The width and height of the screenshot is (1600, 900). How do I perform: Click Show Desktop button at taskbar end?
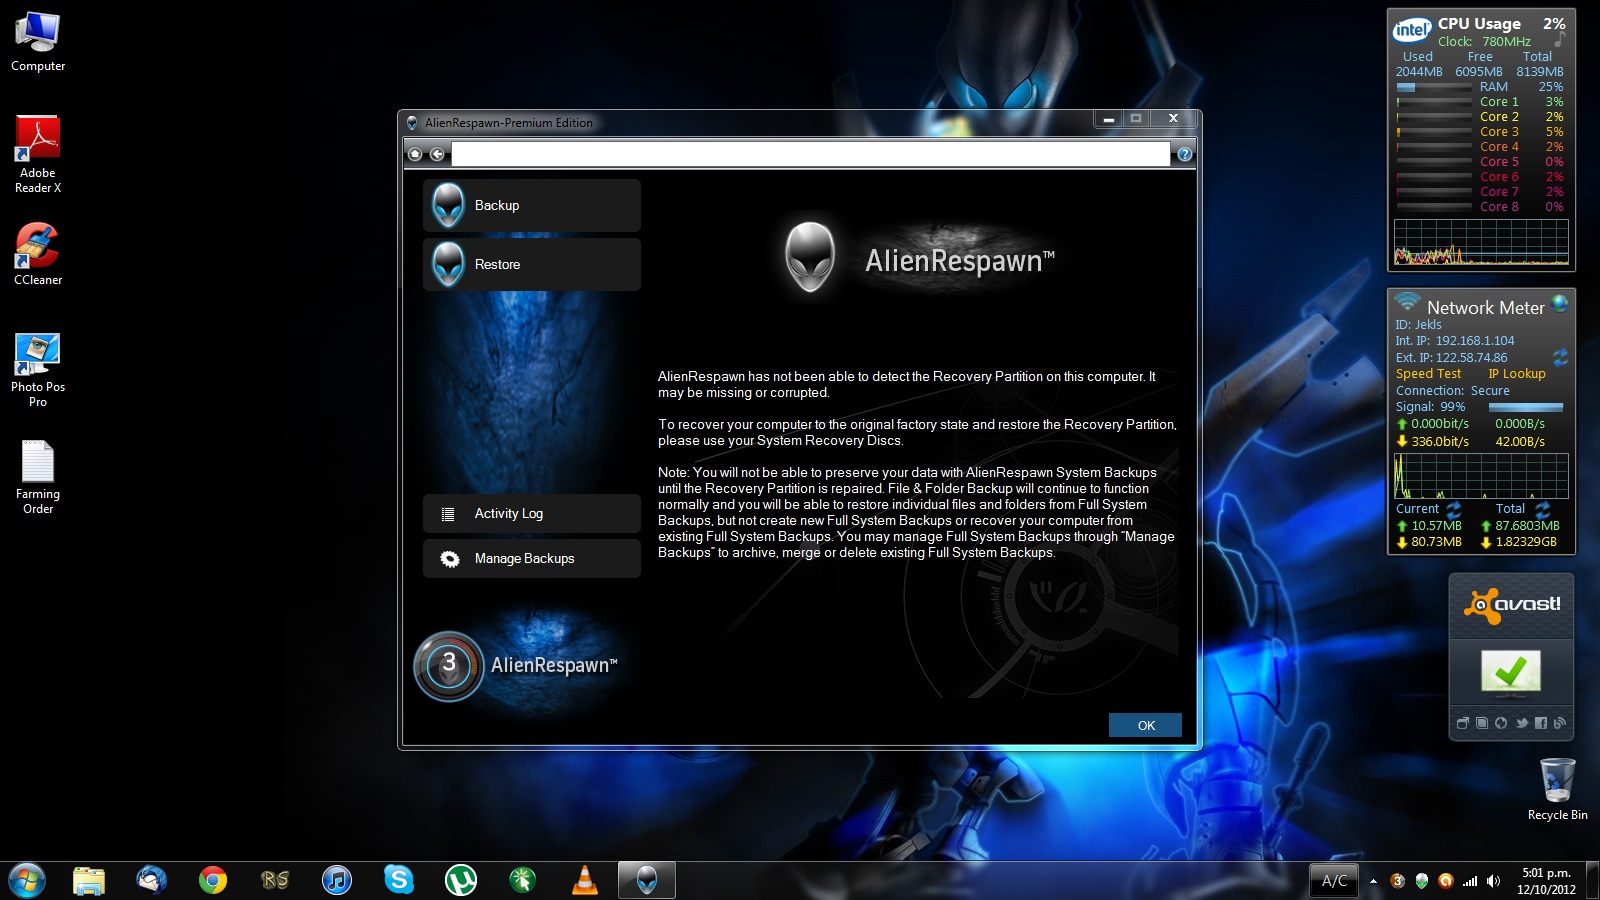tap(1592, 881)
